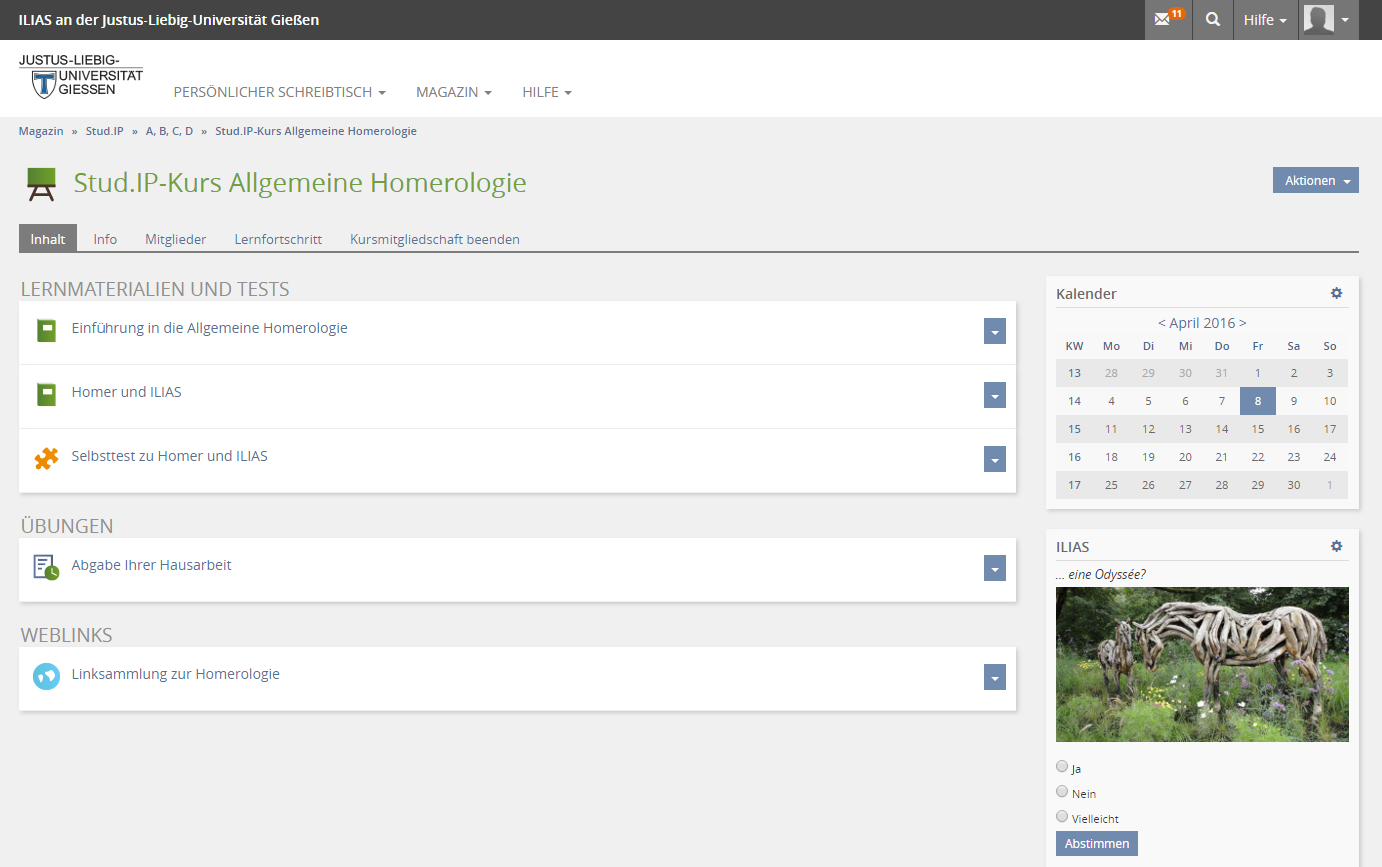Go to next month in calendar

tap(1242, 323)
